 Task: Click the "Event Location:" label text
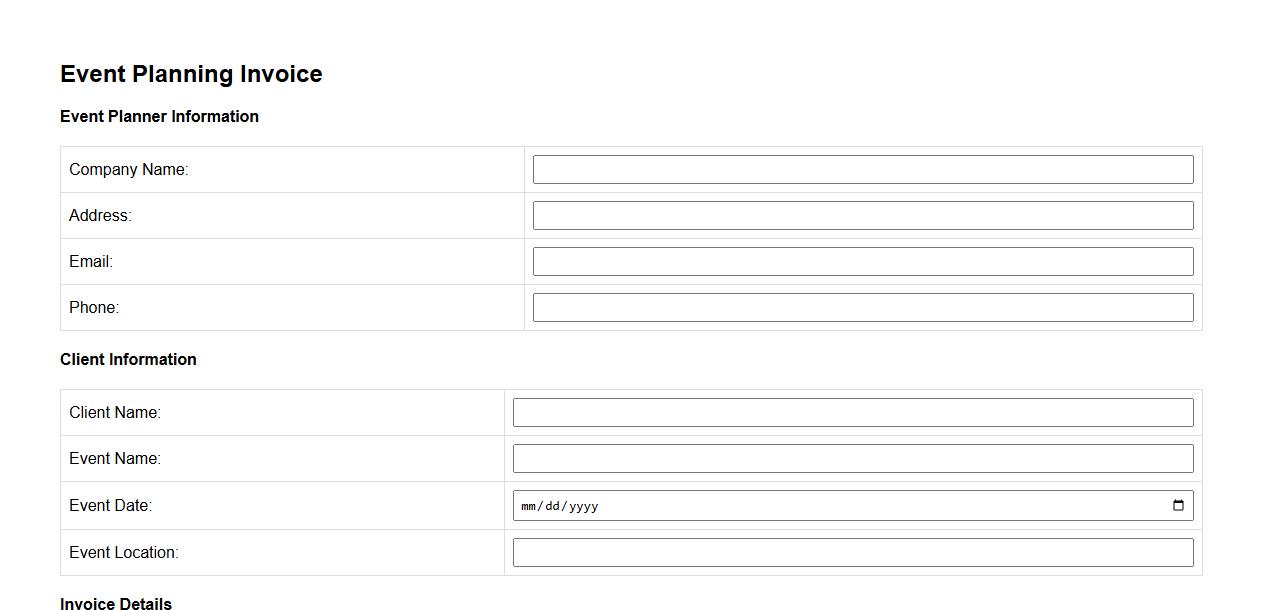tap(123, 553)
